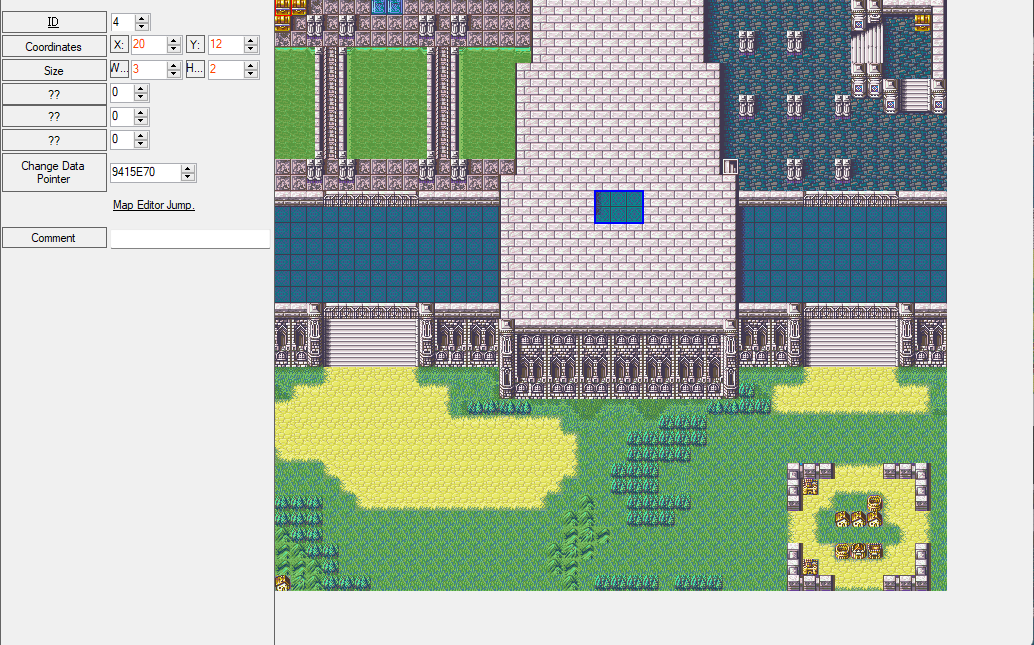The height and width of the screenshot is (645, 1034).
Task: Increase the ID value with up arrow
Action: coord(142,18)
